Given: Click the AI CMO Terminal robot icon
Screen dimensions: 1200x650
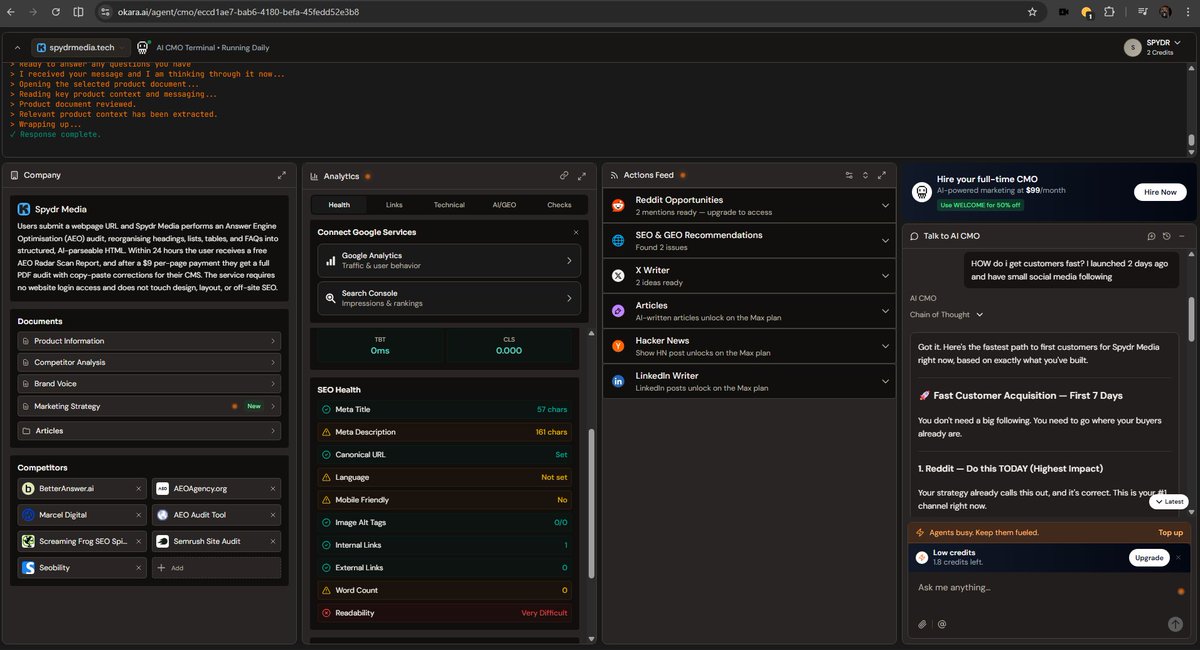Looking at the screenshot, I should [143, 47].
